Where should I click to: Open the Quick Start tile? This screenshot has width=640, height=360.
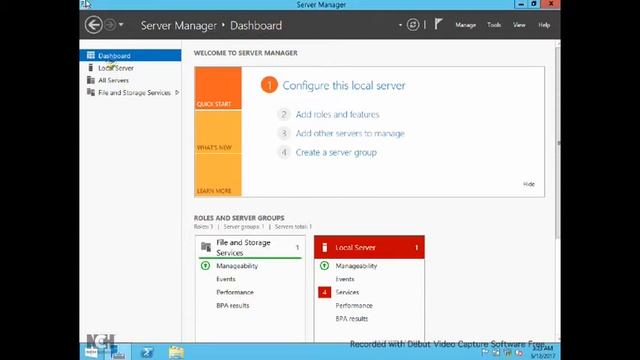[218, 89]
